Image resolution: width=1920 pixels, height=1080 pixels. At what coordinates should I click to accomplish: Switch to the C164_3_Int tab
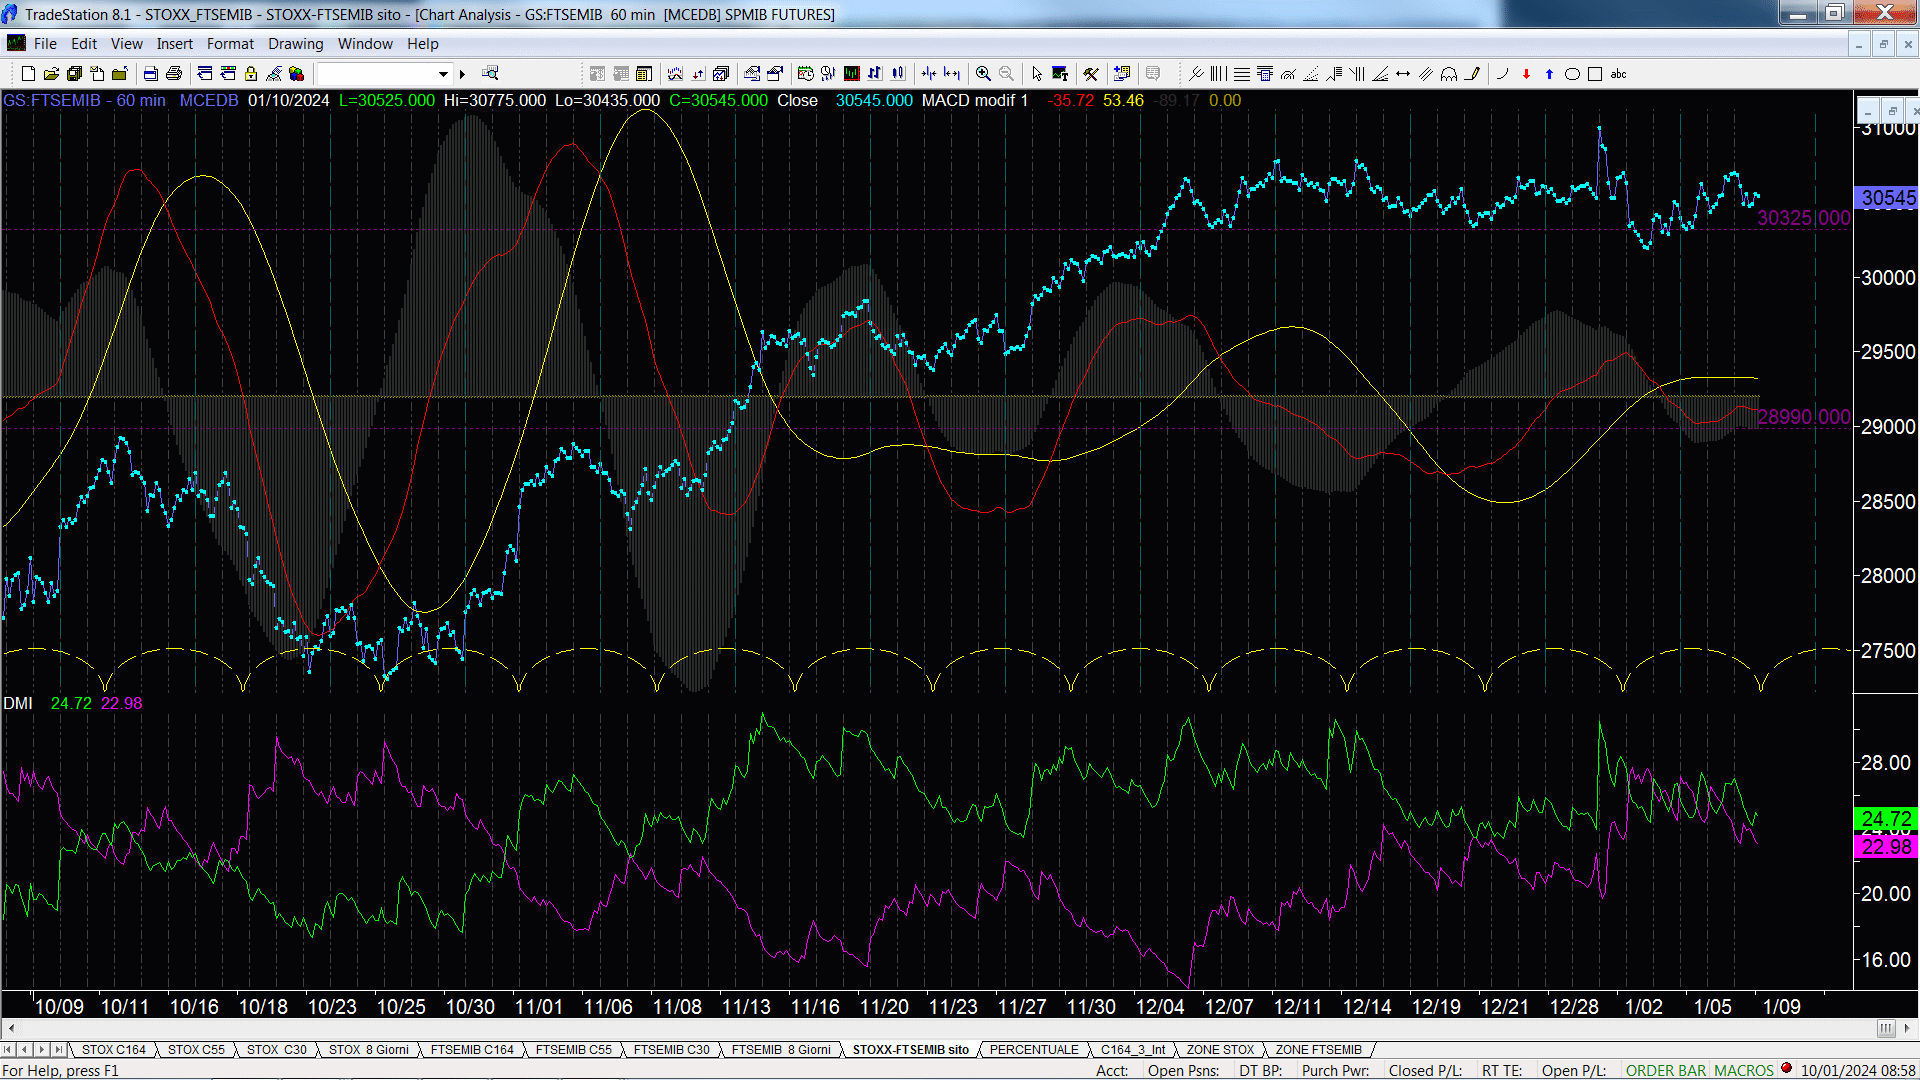coord(1133,1049)
